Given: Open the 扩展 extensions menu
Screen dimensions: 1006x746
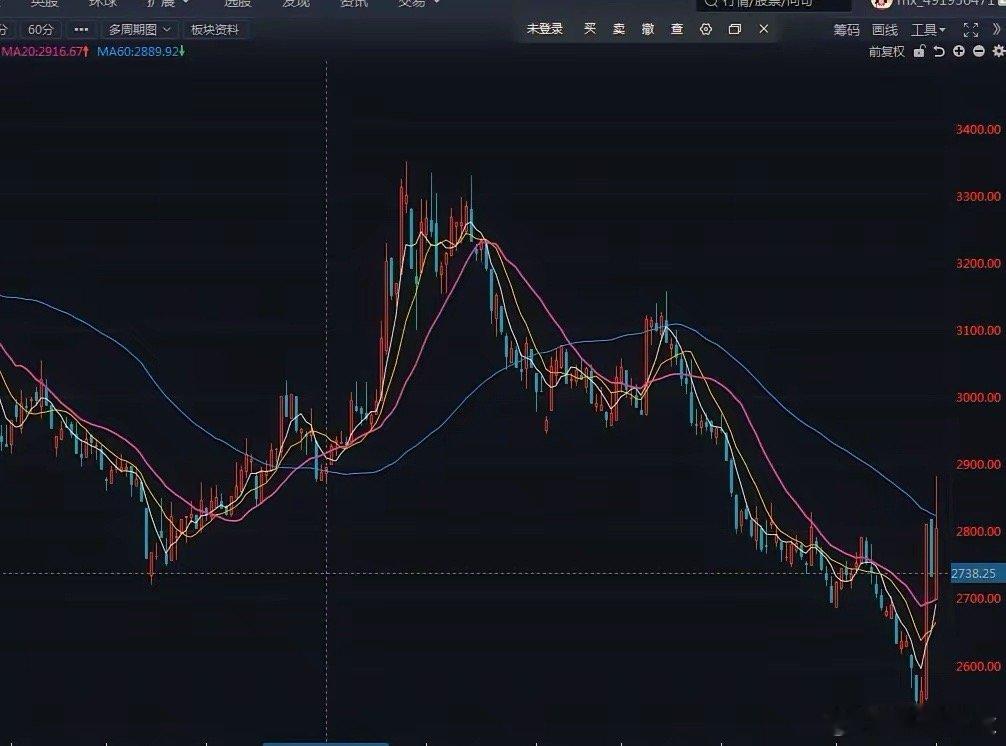Looking at the screenshot, I should pyautogui.click(x=167, y=3).
